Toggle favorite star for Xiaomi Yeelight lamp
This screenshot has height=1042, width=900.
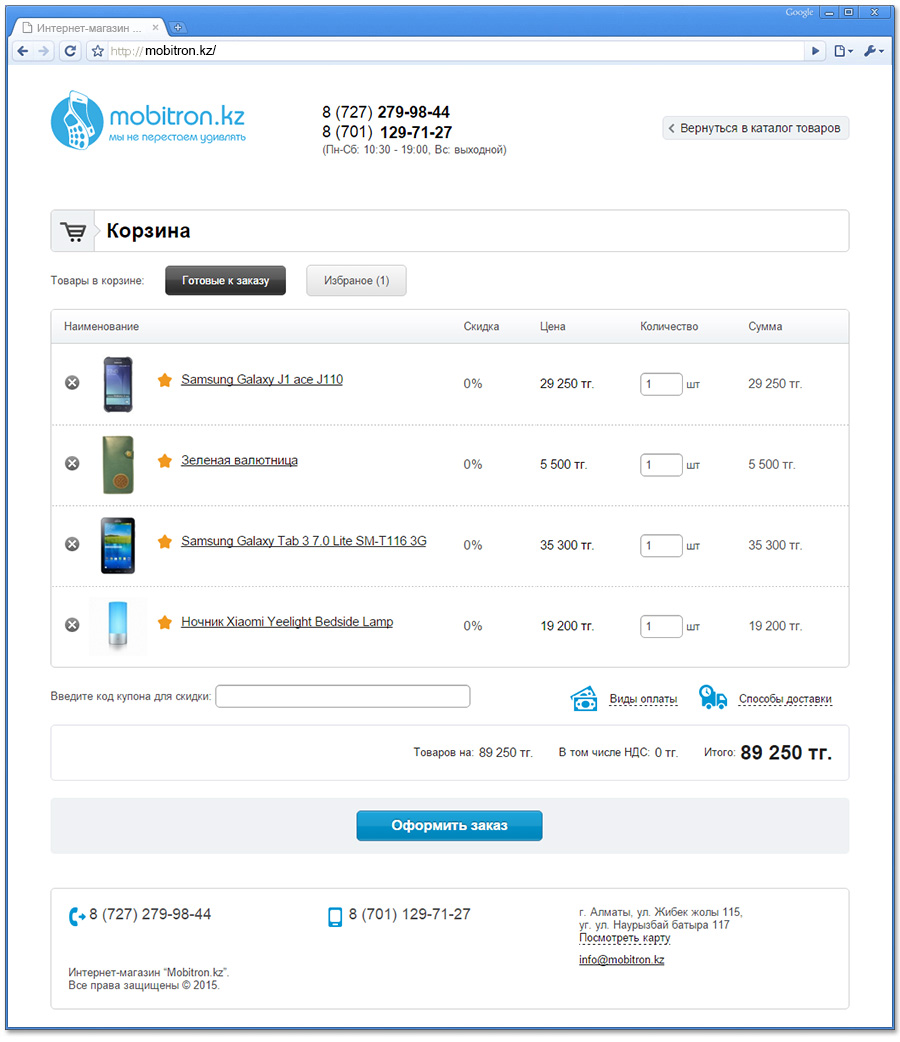point(164,622)
